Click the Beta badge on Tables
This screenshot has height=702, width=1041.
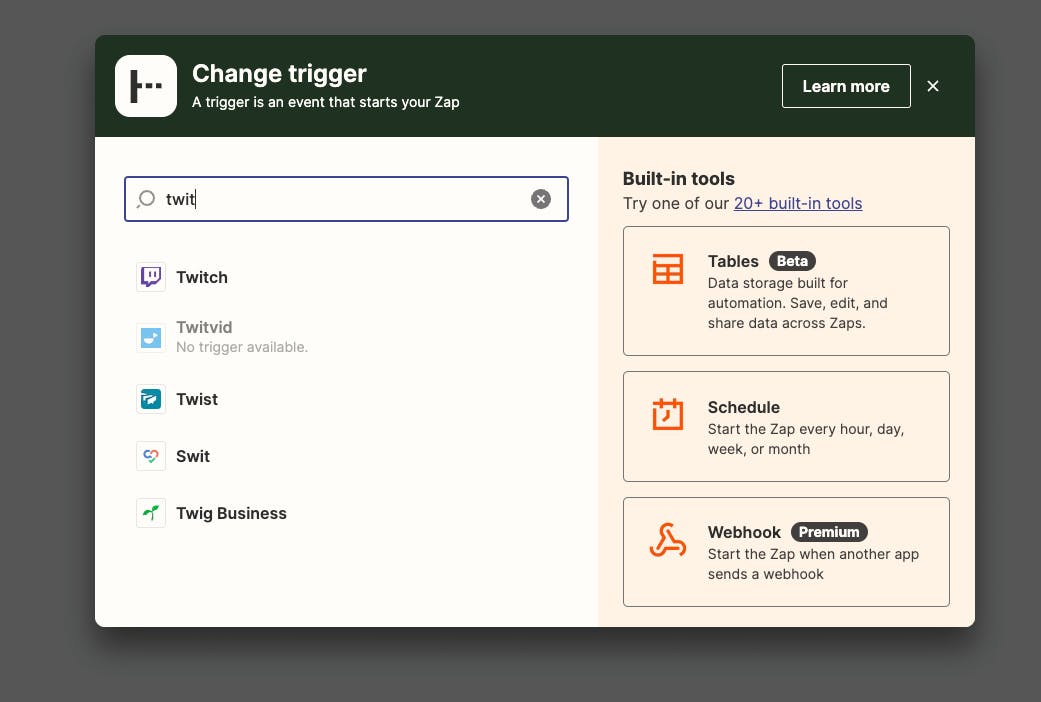click(x=792, y=261)
